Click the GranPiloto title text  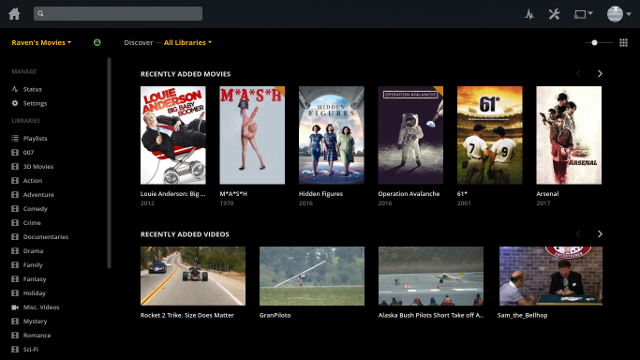(x=275, y=315)
